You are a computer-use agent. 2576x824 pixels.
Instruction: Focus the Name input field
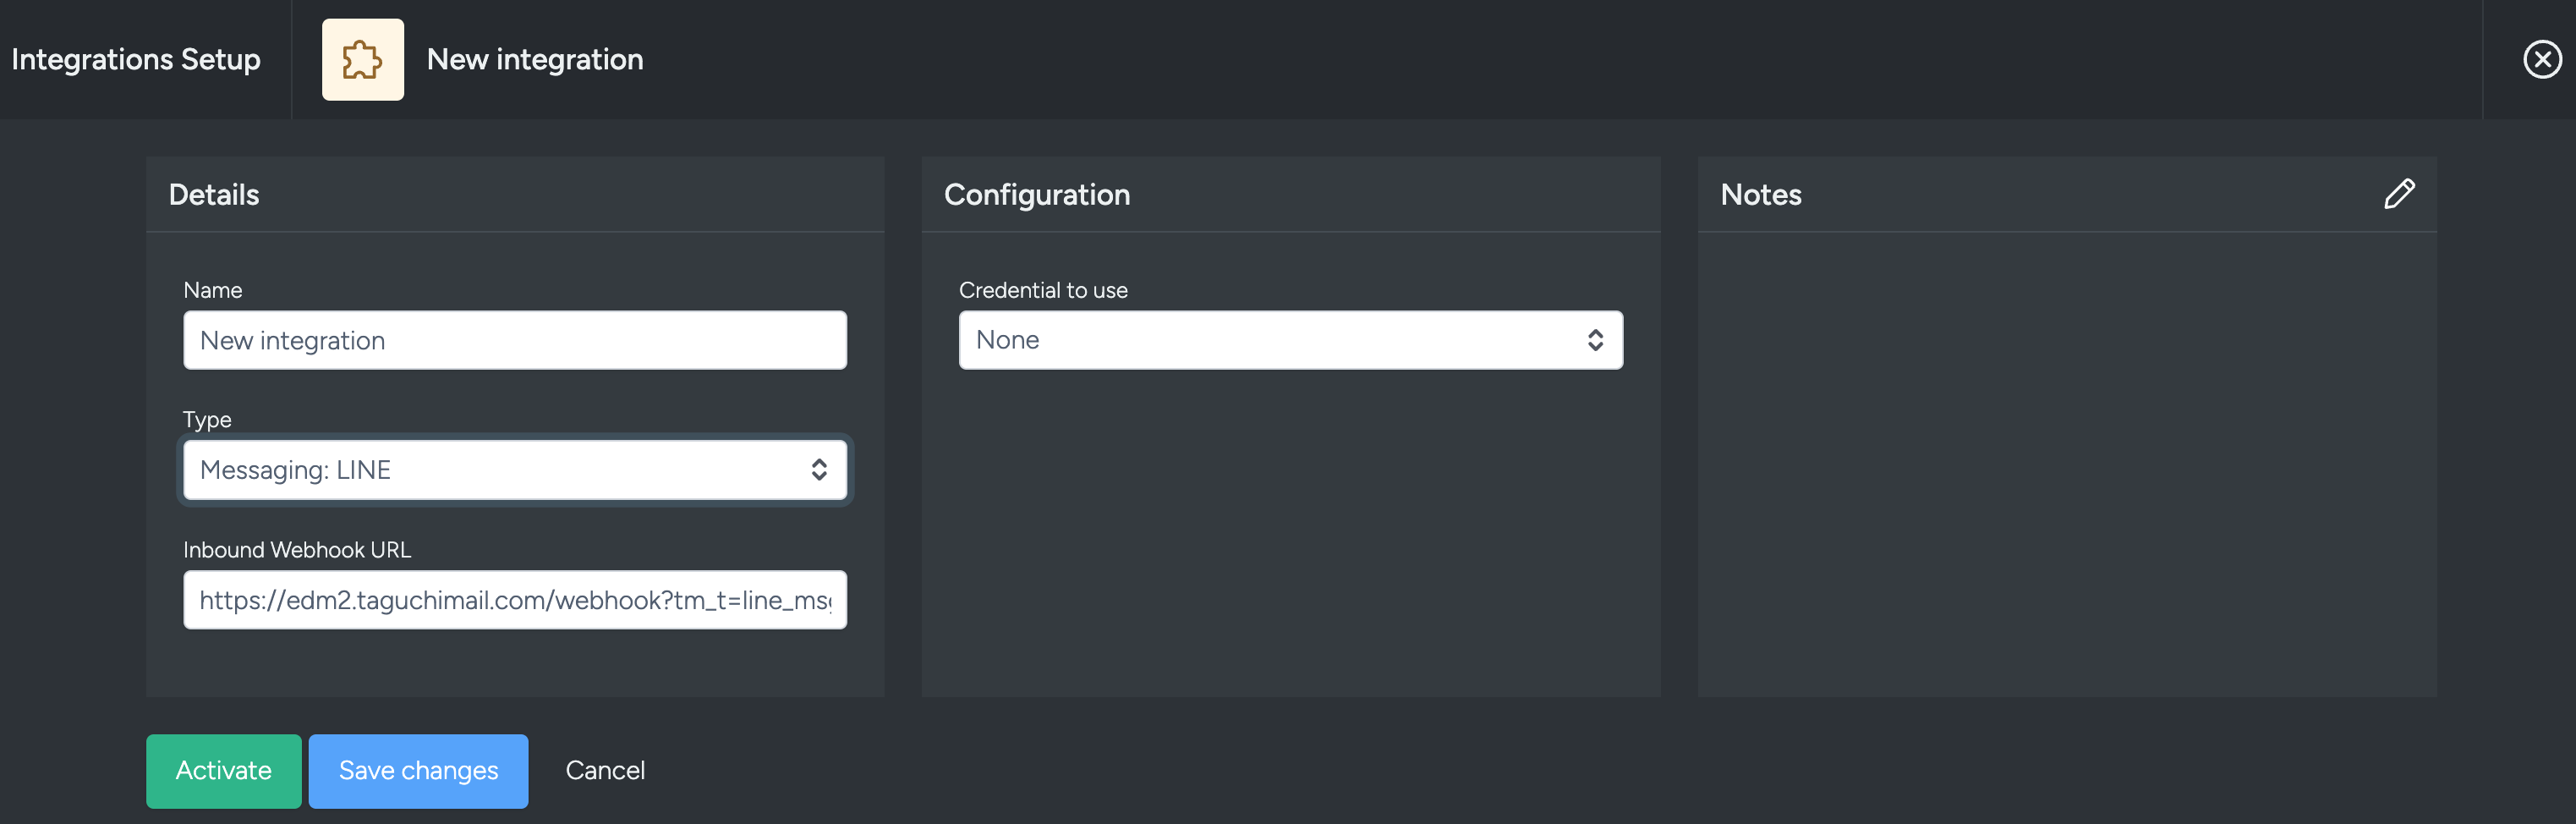coord(515,340)
